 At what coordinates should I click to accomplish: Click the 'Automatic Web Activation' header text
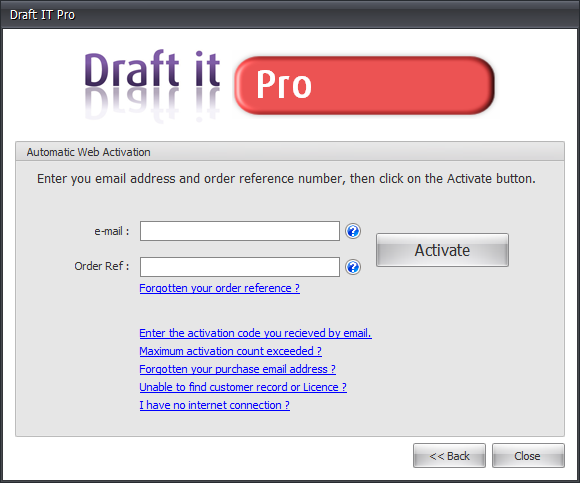pyautogui.click(x=88, y=152)
